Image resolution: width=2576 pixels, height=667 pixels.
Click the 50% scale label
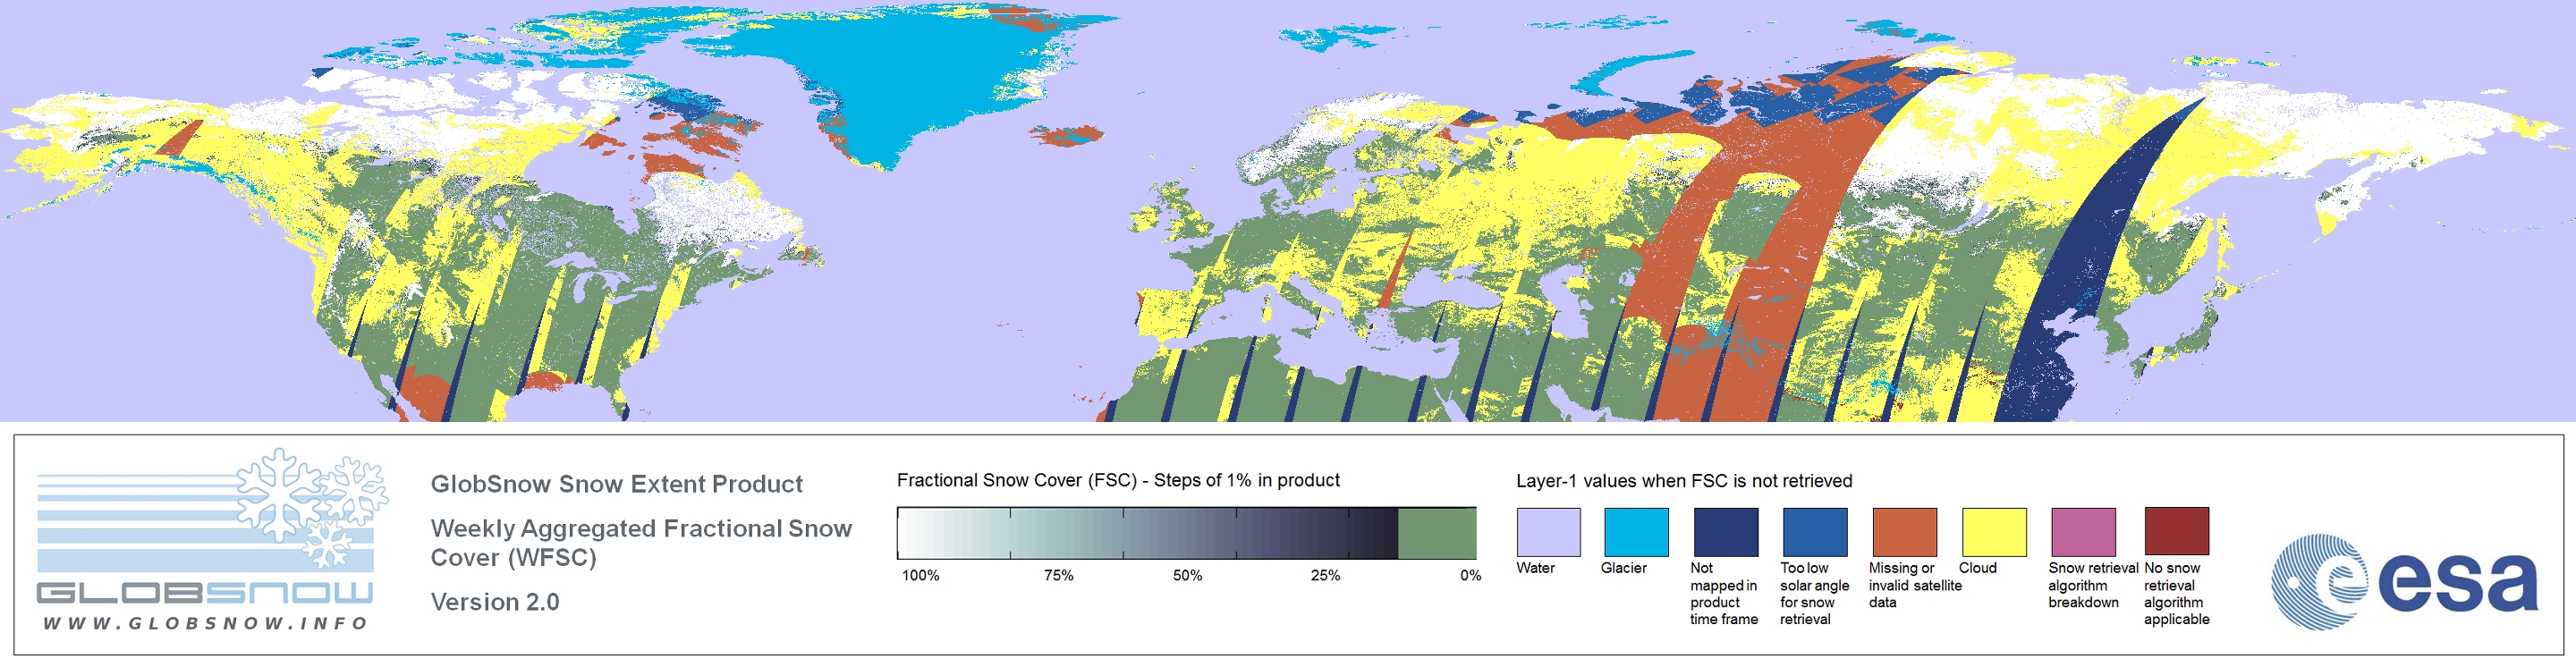1187,576
